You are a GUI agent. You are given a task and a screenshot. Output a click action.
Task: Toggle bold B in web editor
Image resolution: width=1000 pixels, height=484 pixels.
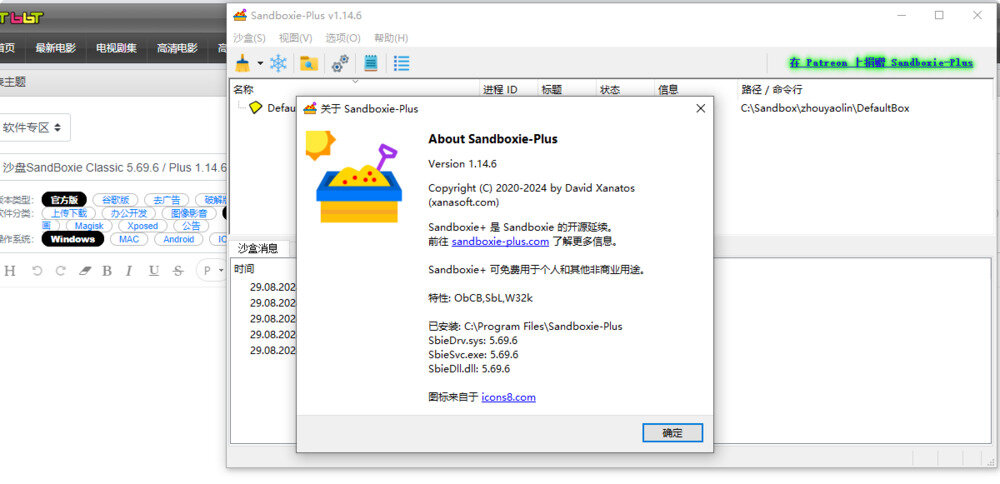107,271
